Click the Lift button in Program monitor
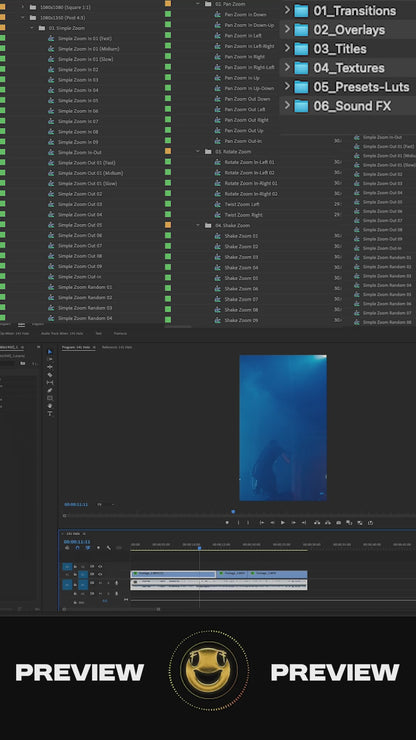Image resolution: width=416 pixels, height=740 pixels. point(317,522)
